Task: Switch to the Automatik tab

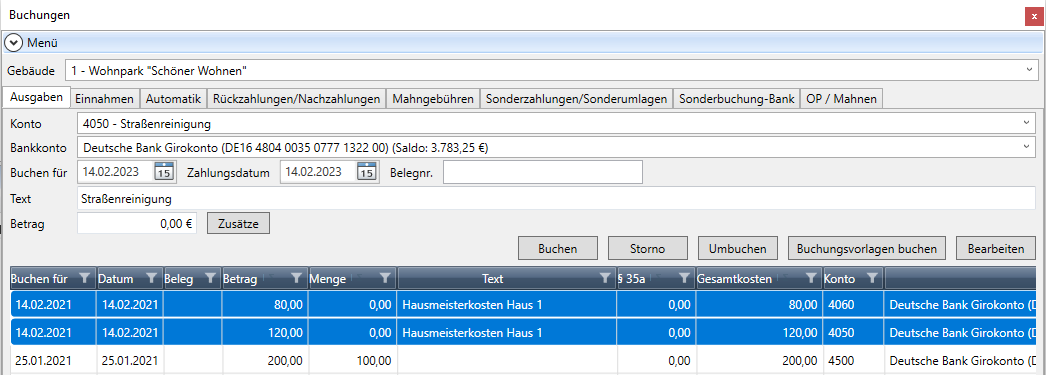Action: [173, 99]
